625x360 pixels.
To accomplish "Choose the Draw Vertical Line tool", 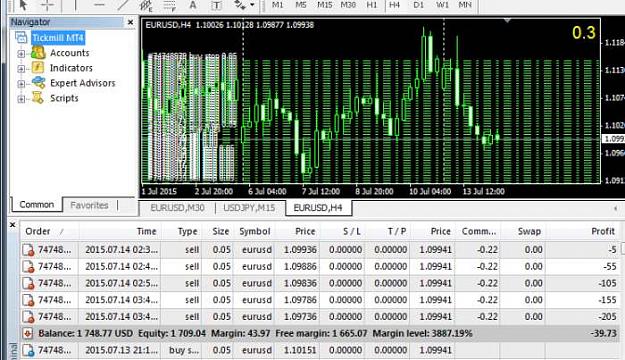I will 75,5.
